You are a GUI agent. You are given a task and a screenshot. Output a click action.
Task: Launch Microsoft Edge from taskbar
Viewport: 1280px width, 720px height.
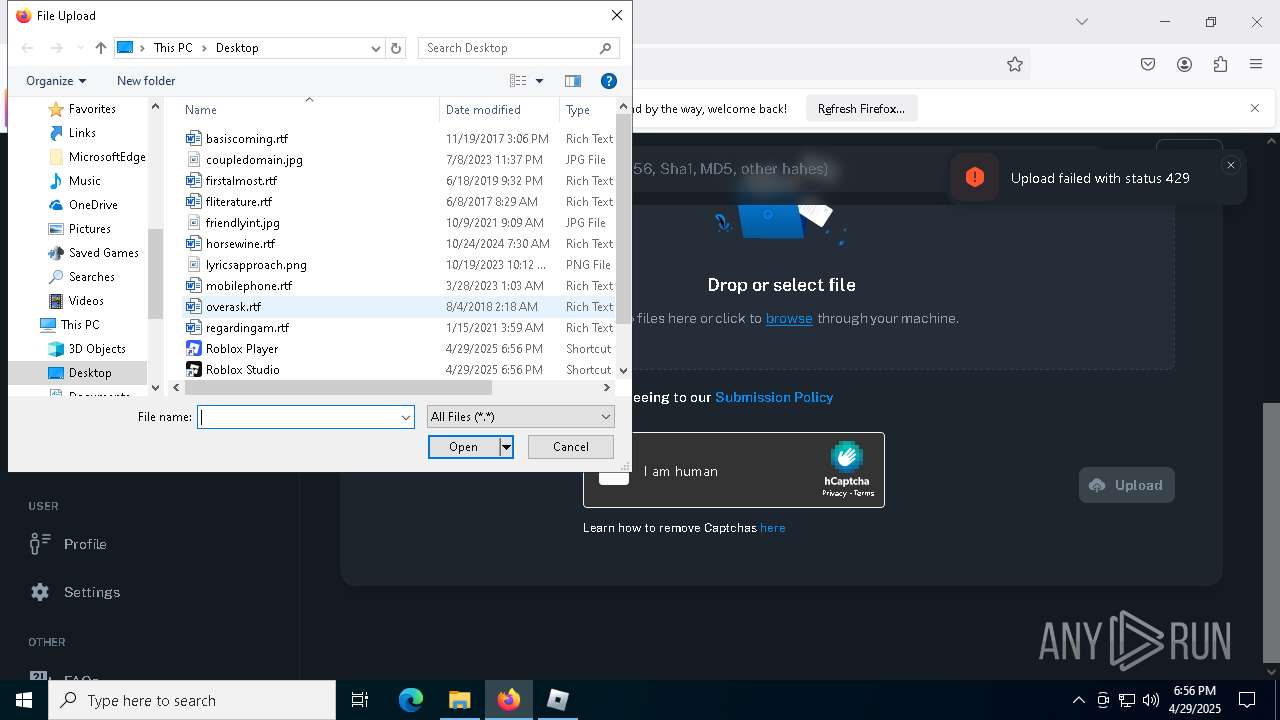(x=411, y=700)
